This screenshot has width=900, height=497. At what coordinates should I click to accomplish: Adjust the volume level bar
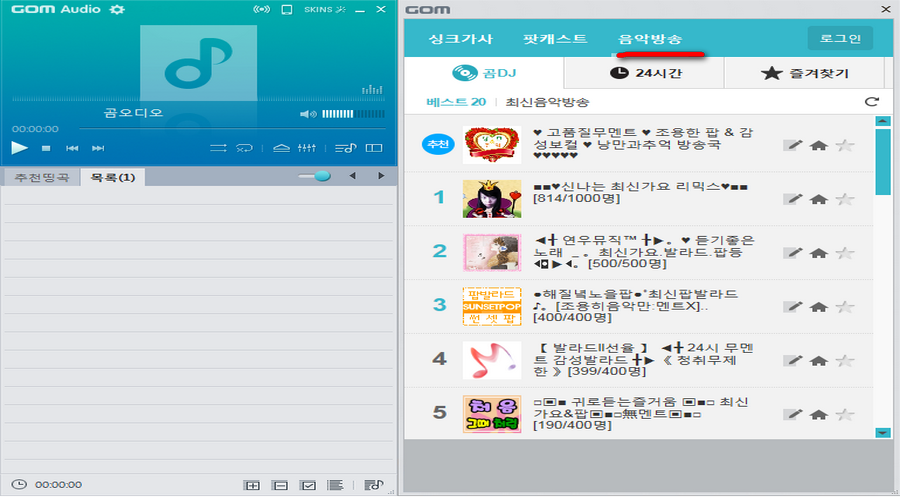pos(353,114)
